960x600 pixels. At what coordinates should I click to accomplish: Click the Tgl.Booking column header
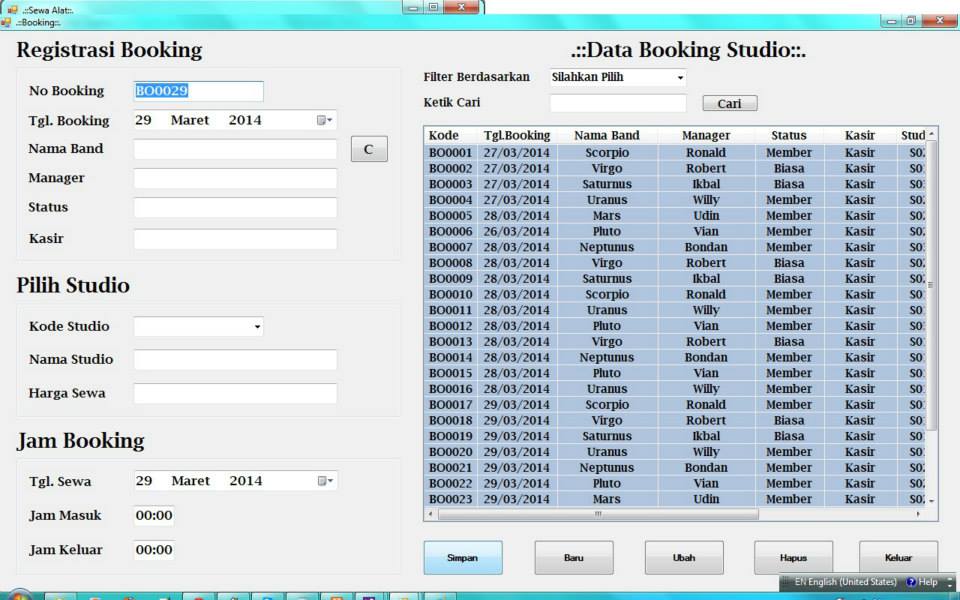tap(517, 135)
